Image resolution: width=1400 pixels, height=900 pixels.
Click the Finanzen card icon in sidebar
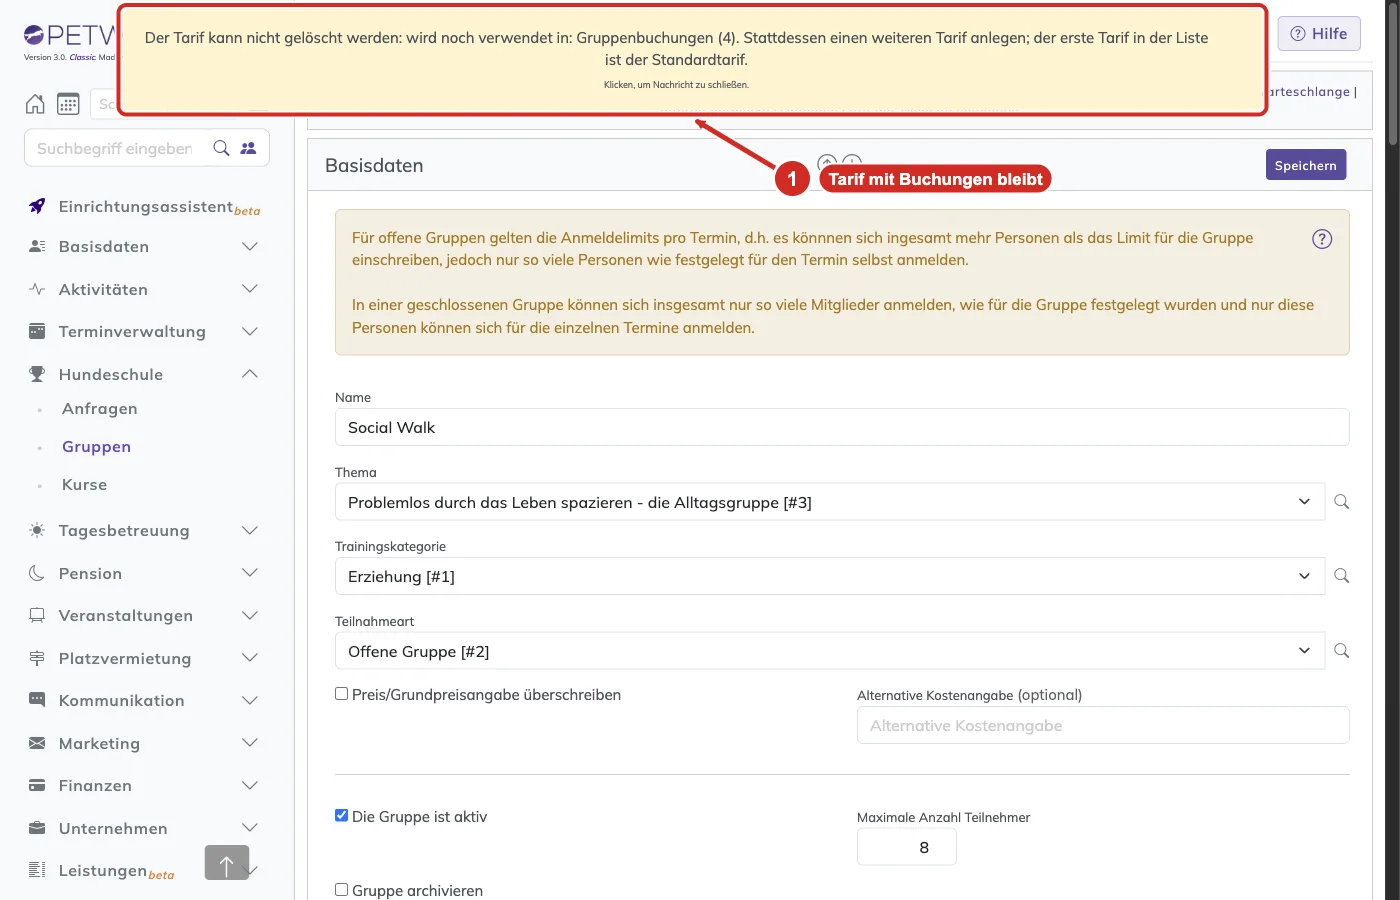37,785
